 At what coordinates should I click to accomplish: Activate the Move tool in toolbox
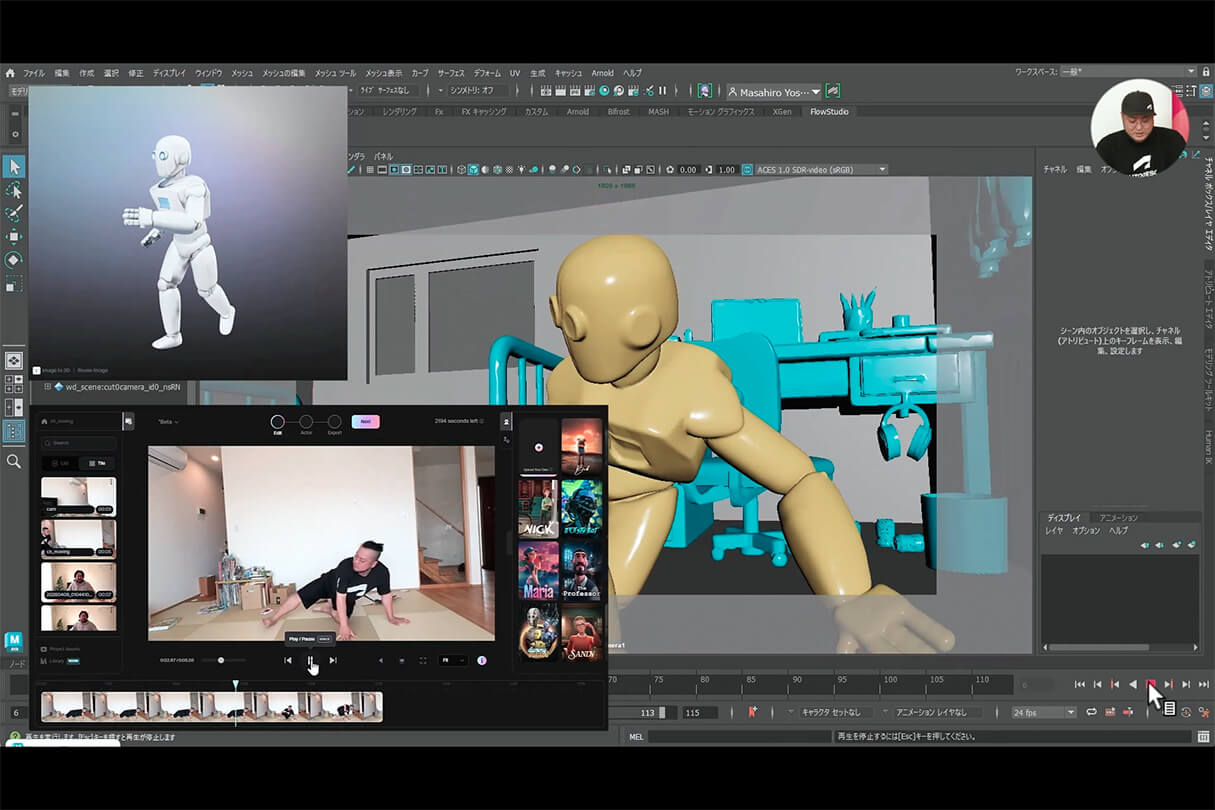(x=14, y=237)
